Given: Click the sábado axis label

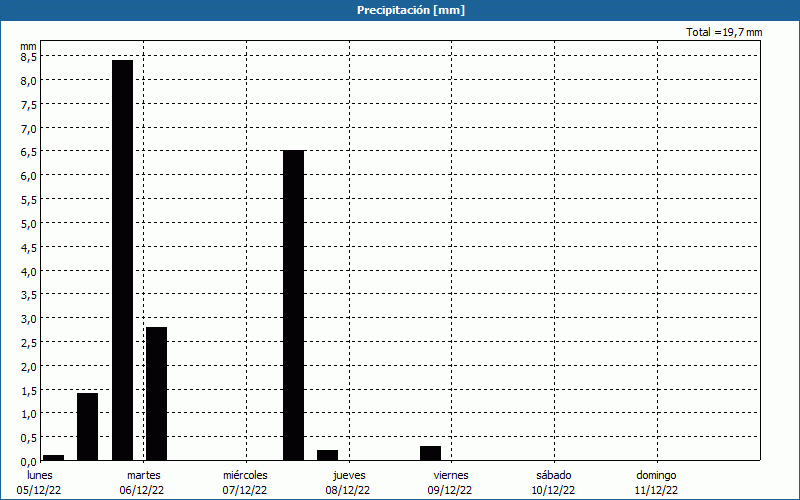Looking at the screenshot, I should (x=554, y=475).
